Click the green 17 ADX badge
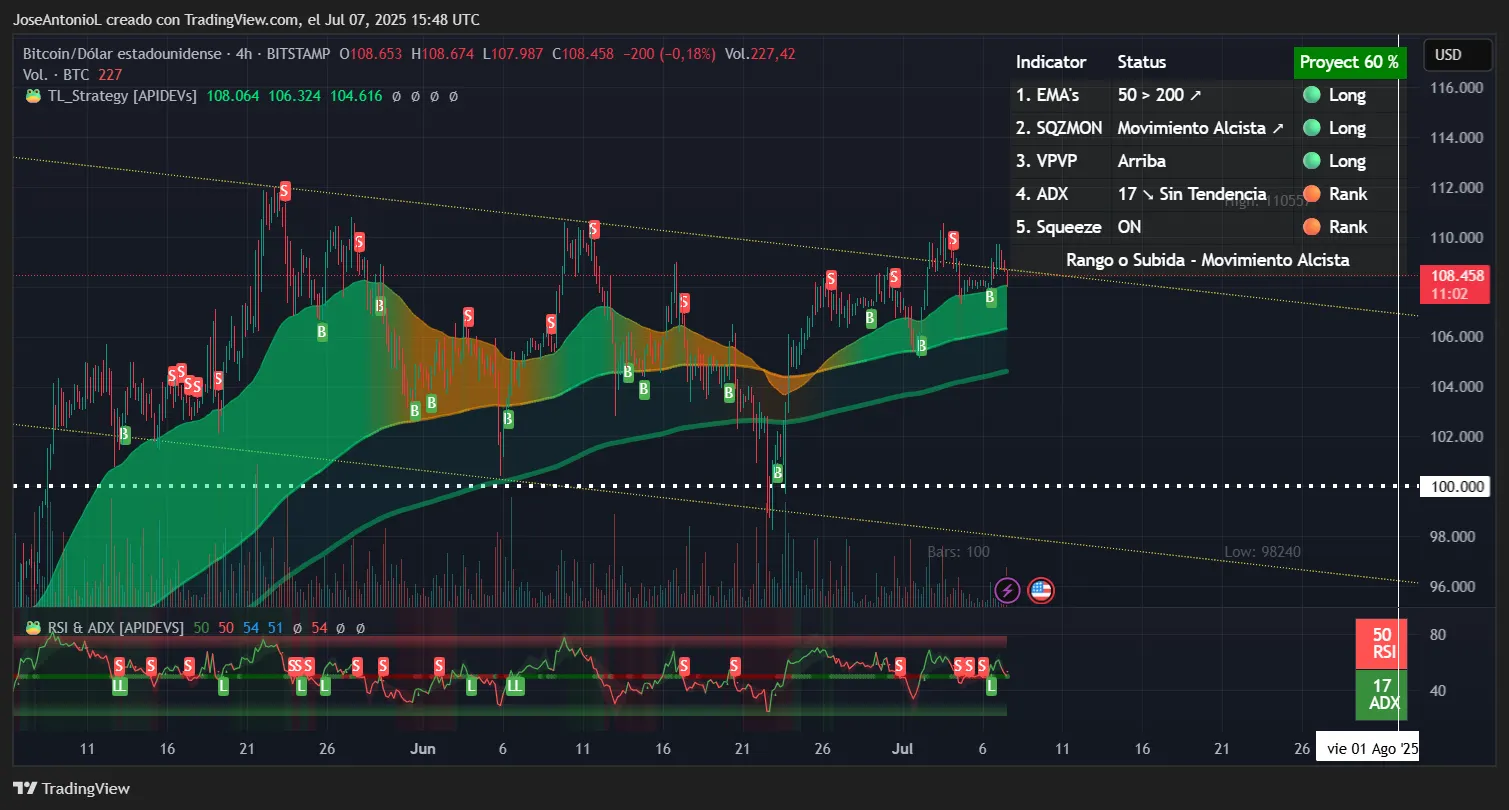Screen dimensions: 1509x810 coord(1381,695)
